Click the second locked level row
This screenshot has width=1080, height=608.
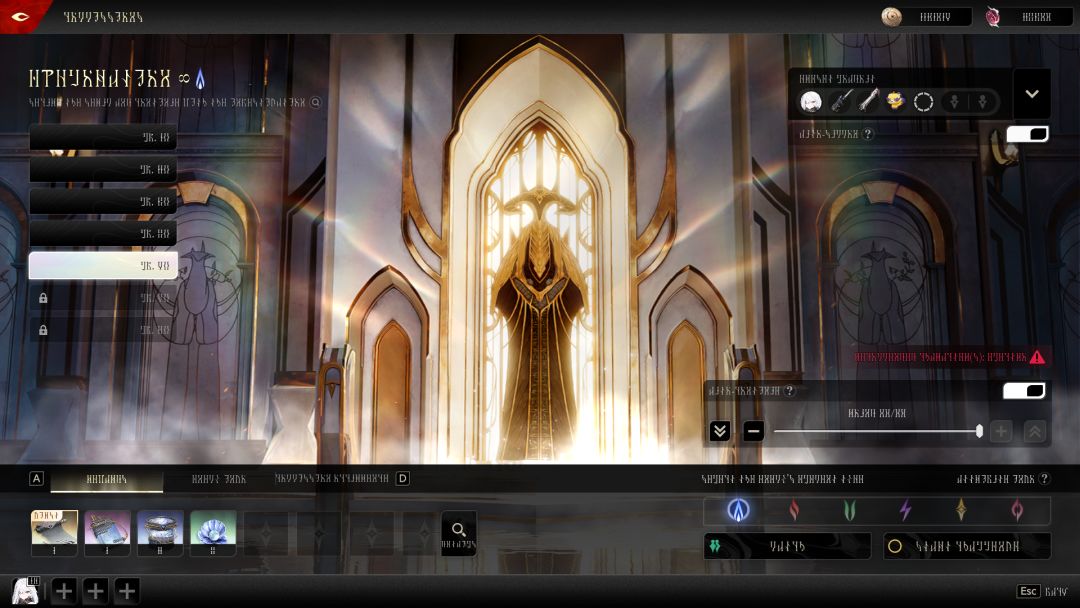103,330
